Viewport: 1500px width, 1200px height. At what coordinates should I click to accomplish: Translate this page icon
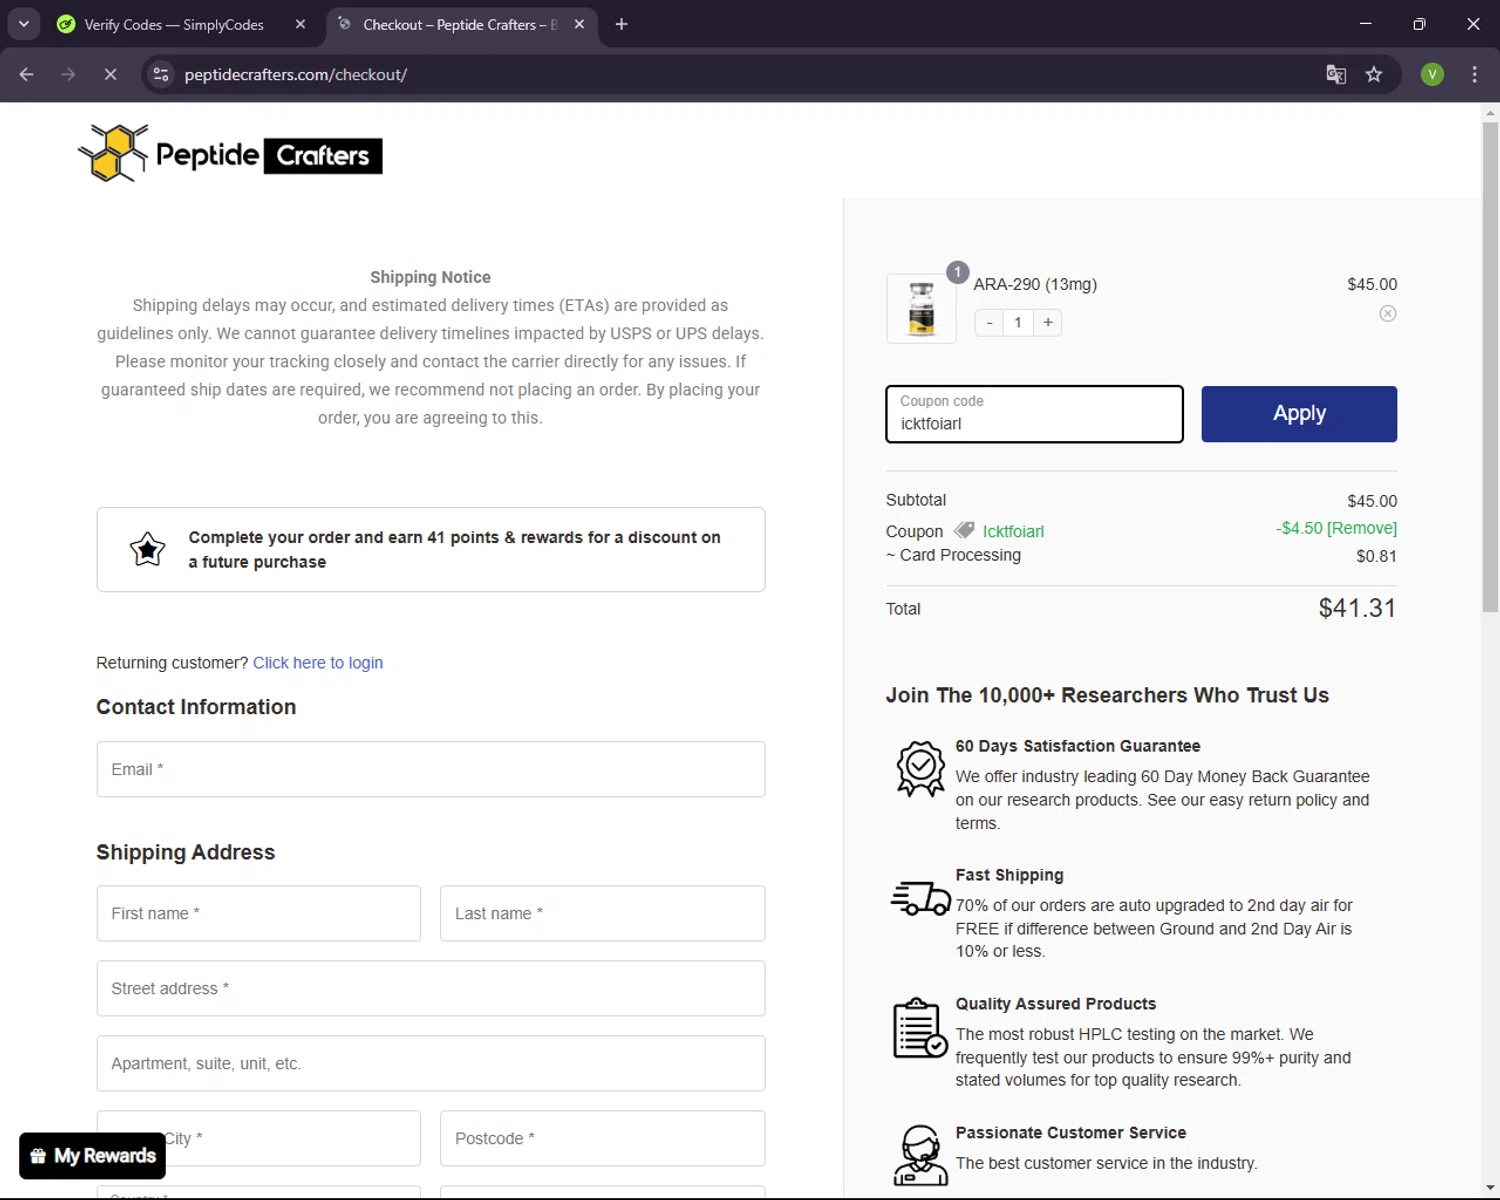point(1336,74)
